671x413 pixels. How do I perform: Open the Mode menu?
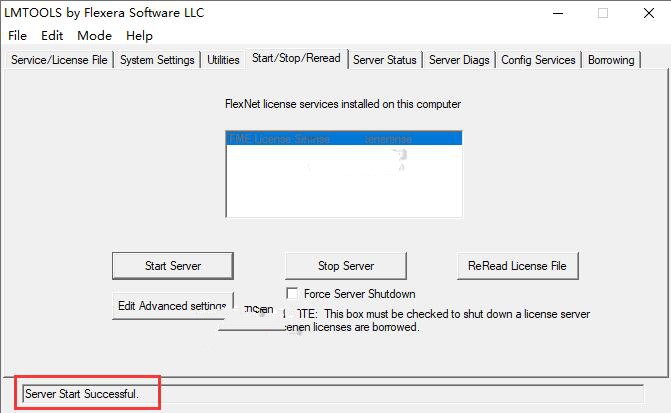(x=95, y=36)
